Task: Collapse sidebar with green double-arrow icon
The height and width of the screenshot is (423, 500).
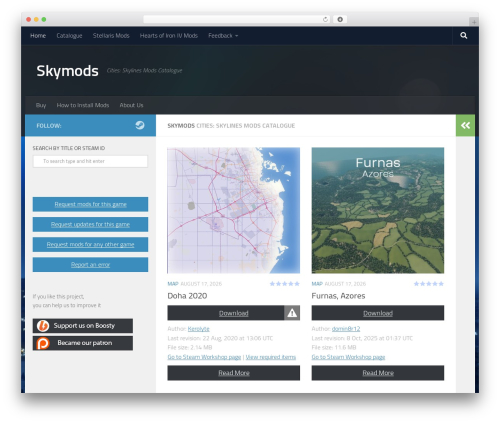Action: (465, 125)
